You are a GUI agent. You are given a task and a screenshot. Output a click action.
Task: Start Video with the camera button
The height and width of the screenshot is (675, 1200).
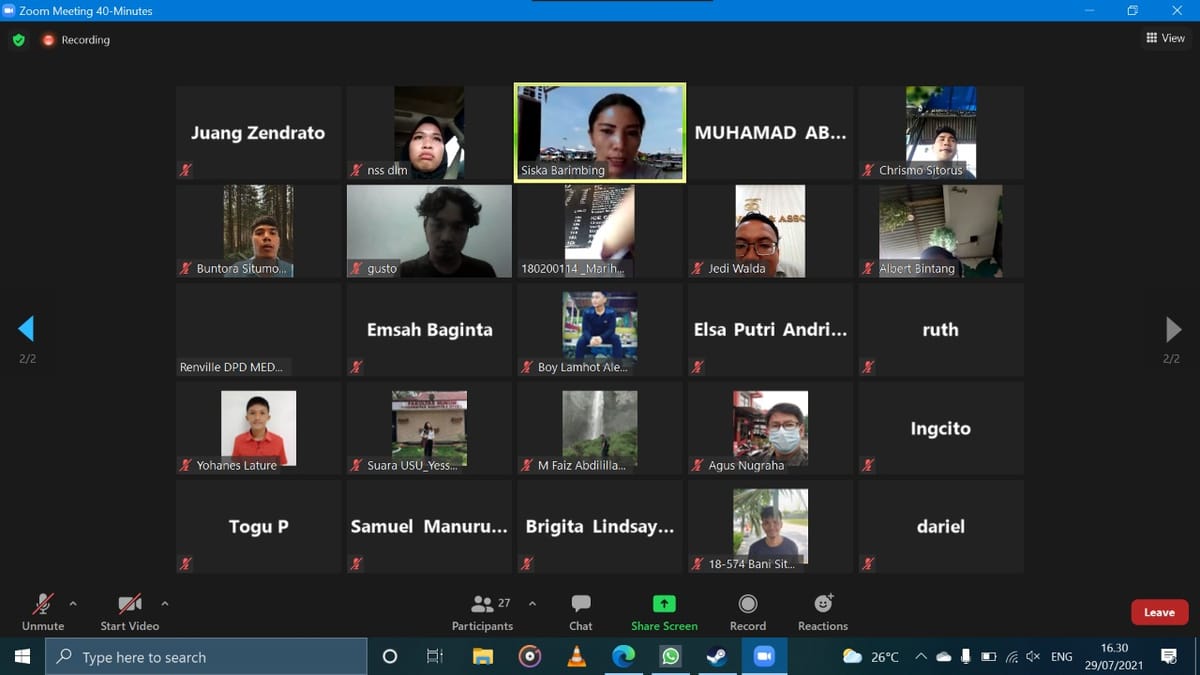point(129,611)
